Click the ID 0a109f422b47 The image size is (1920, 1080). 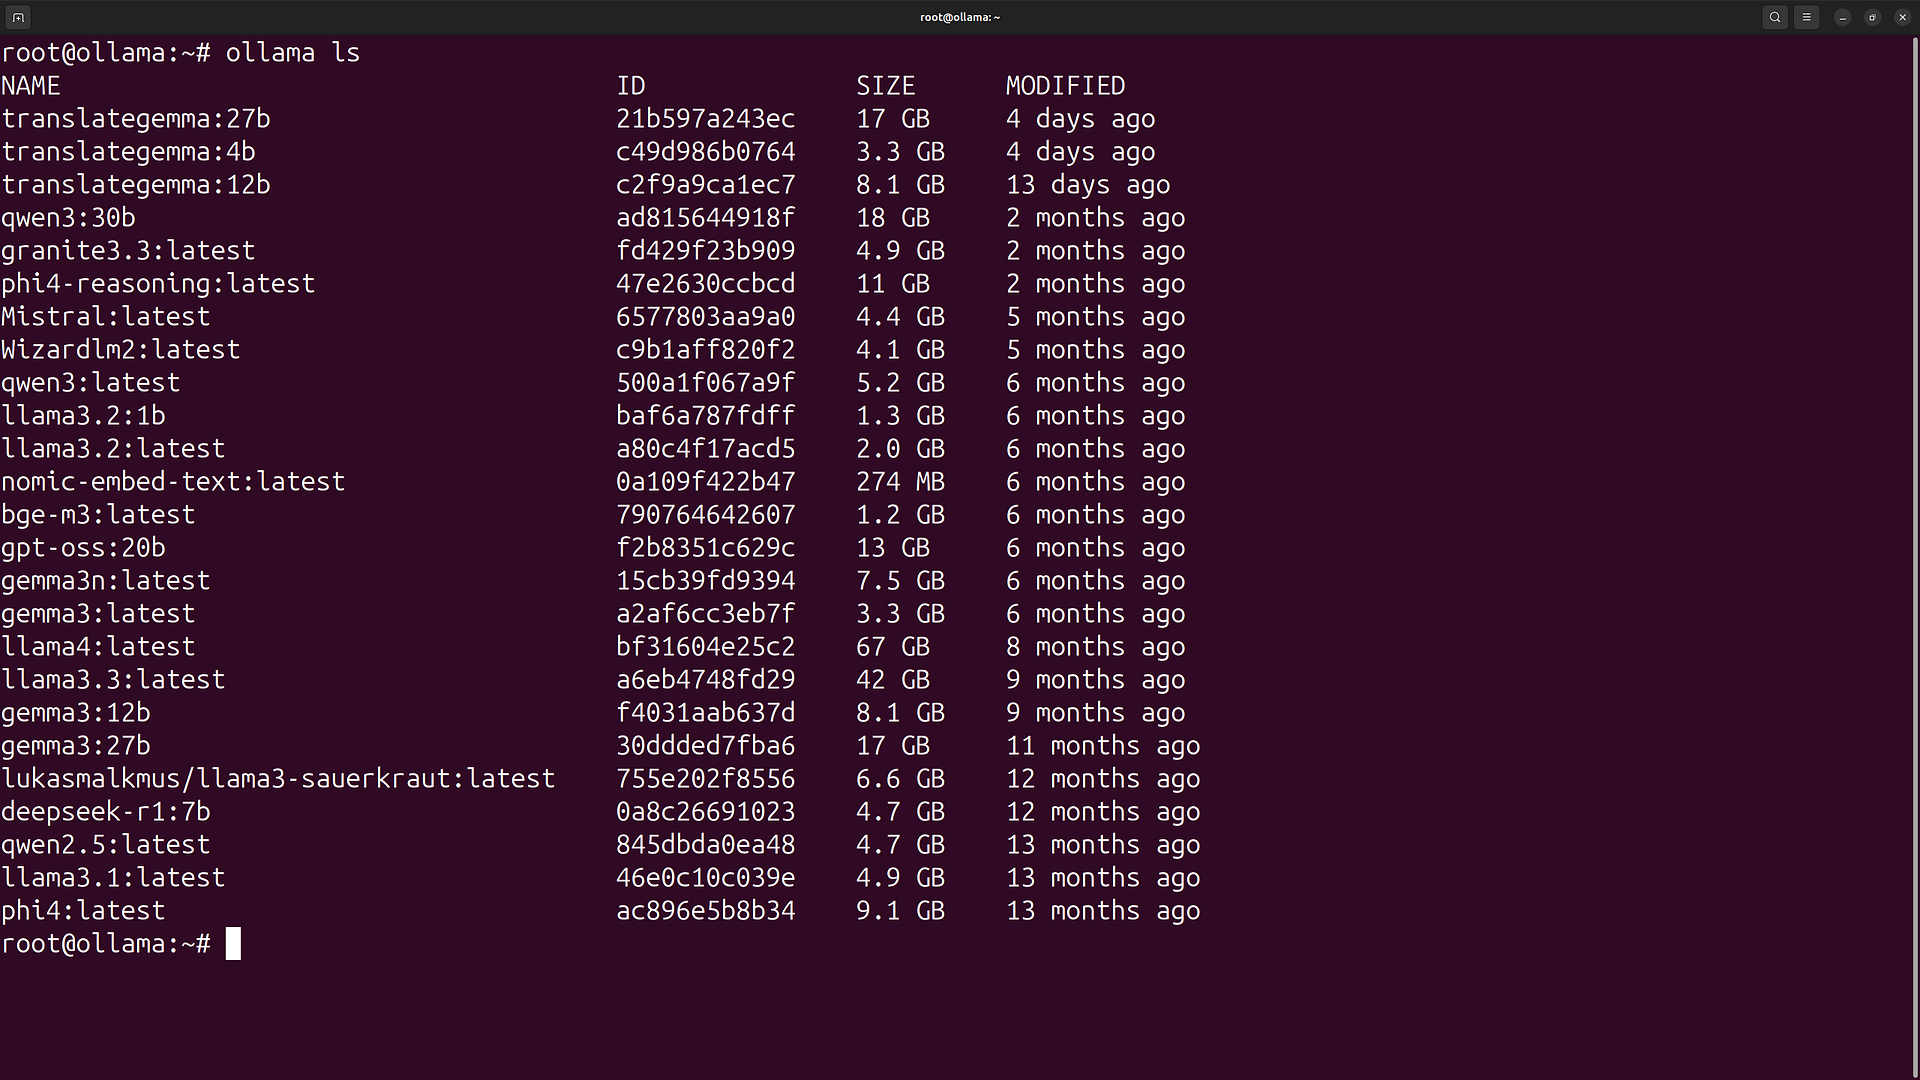click(706, 482)
